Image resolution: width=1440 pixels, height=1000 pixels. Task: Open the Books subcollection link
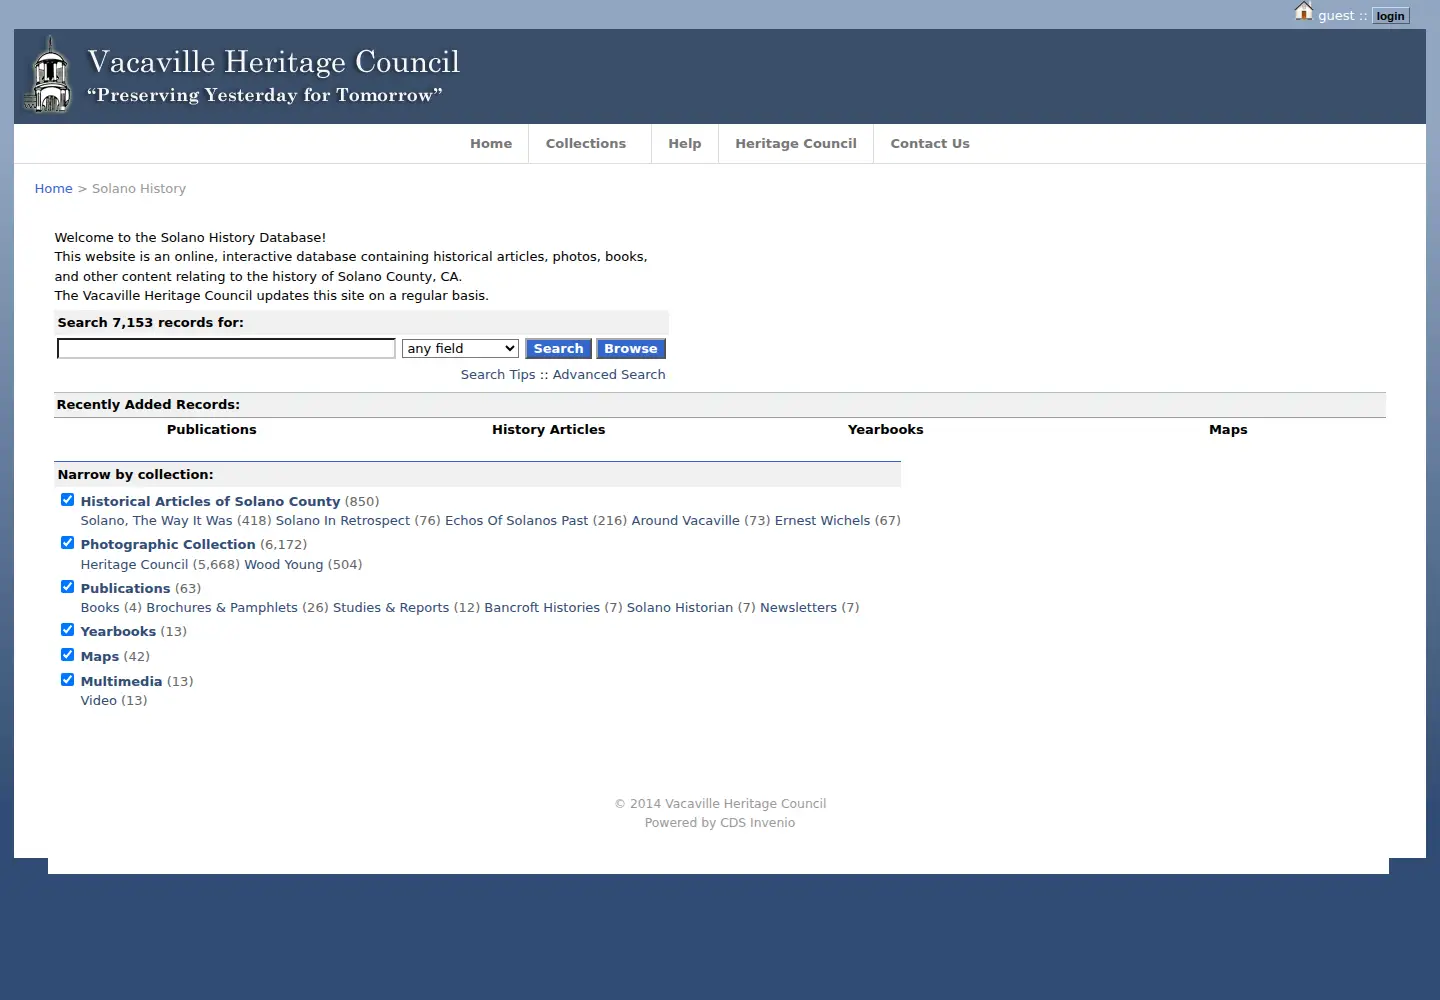coord(100,608)
